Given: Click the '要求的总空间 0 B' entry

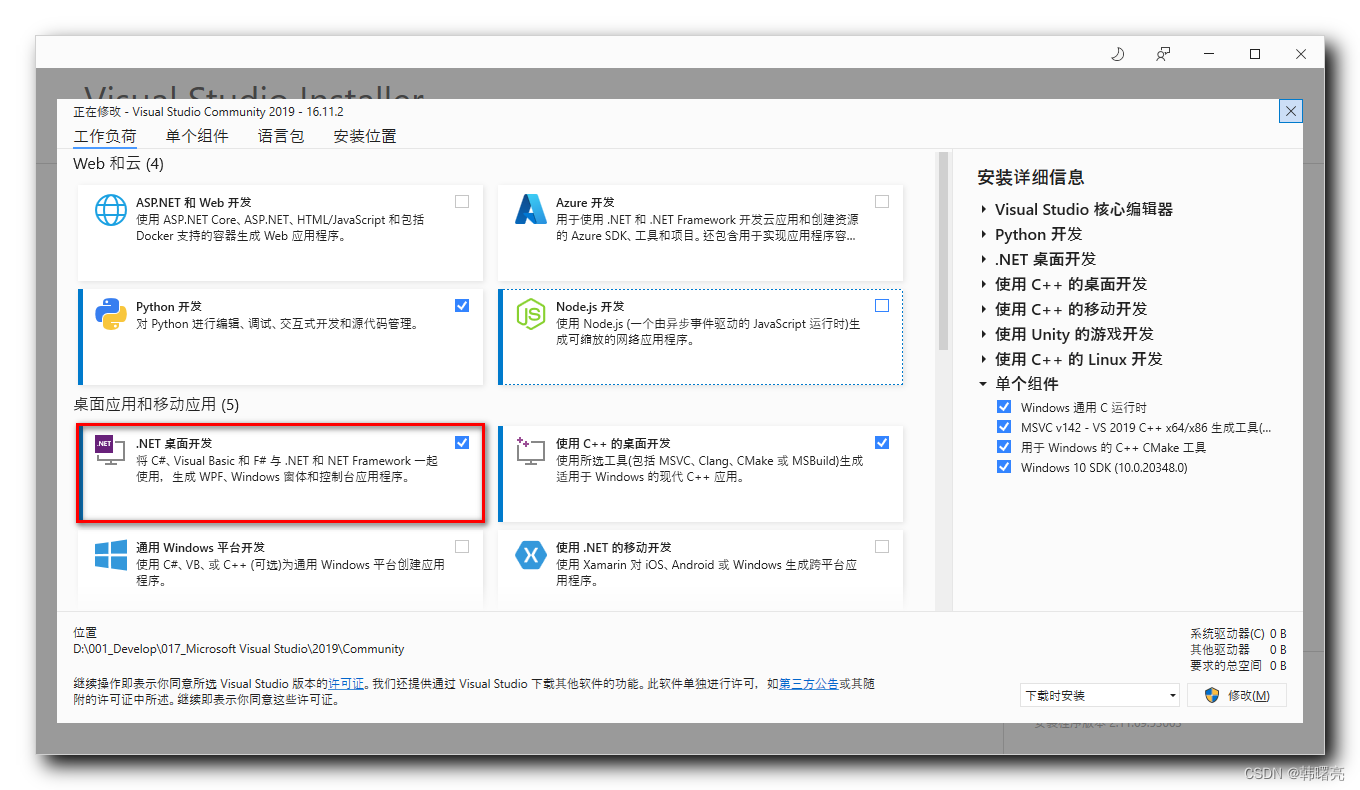Looking at the screenshot, I should tap(1238, 666).
